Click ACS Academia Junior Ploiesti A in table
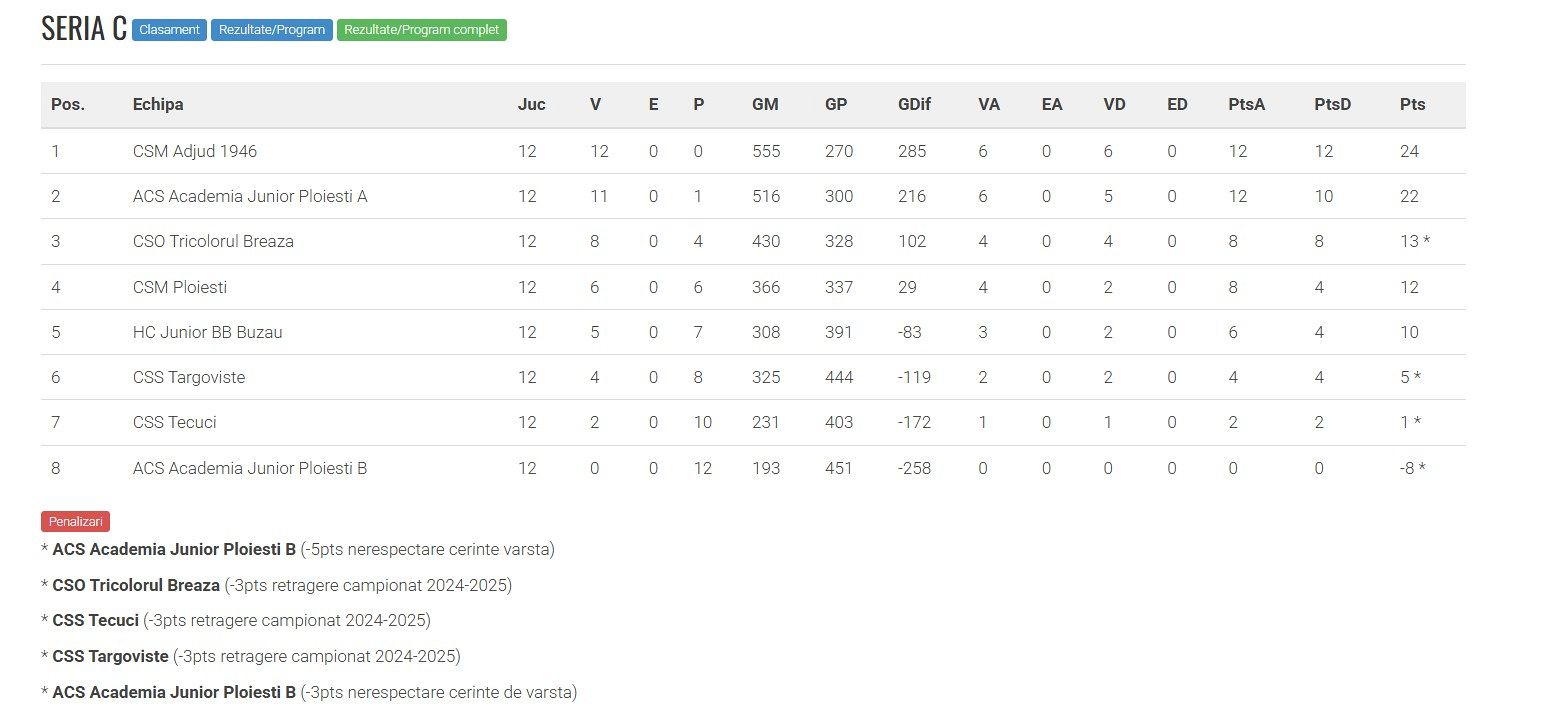 pos(250,196)
